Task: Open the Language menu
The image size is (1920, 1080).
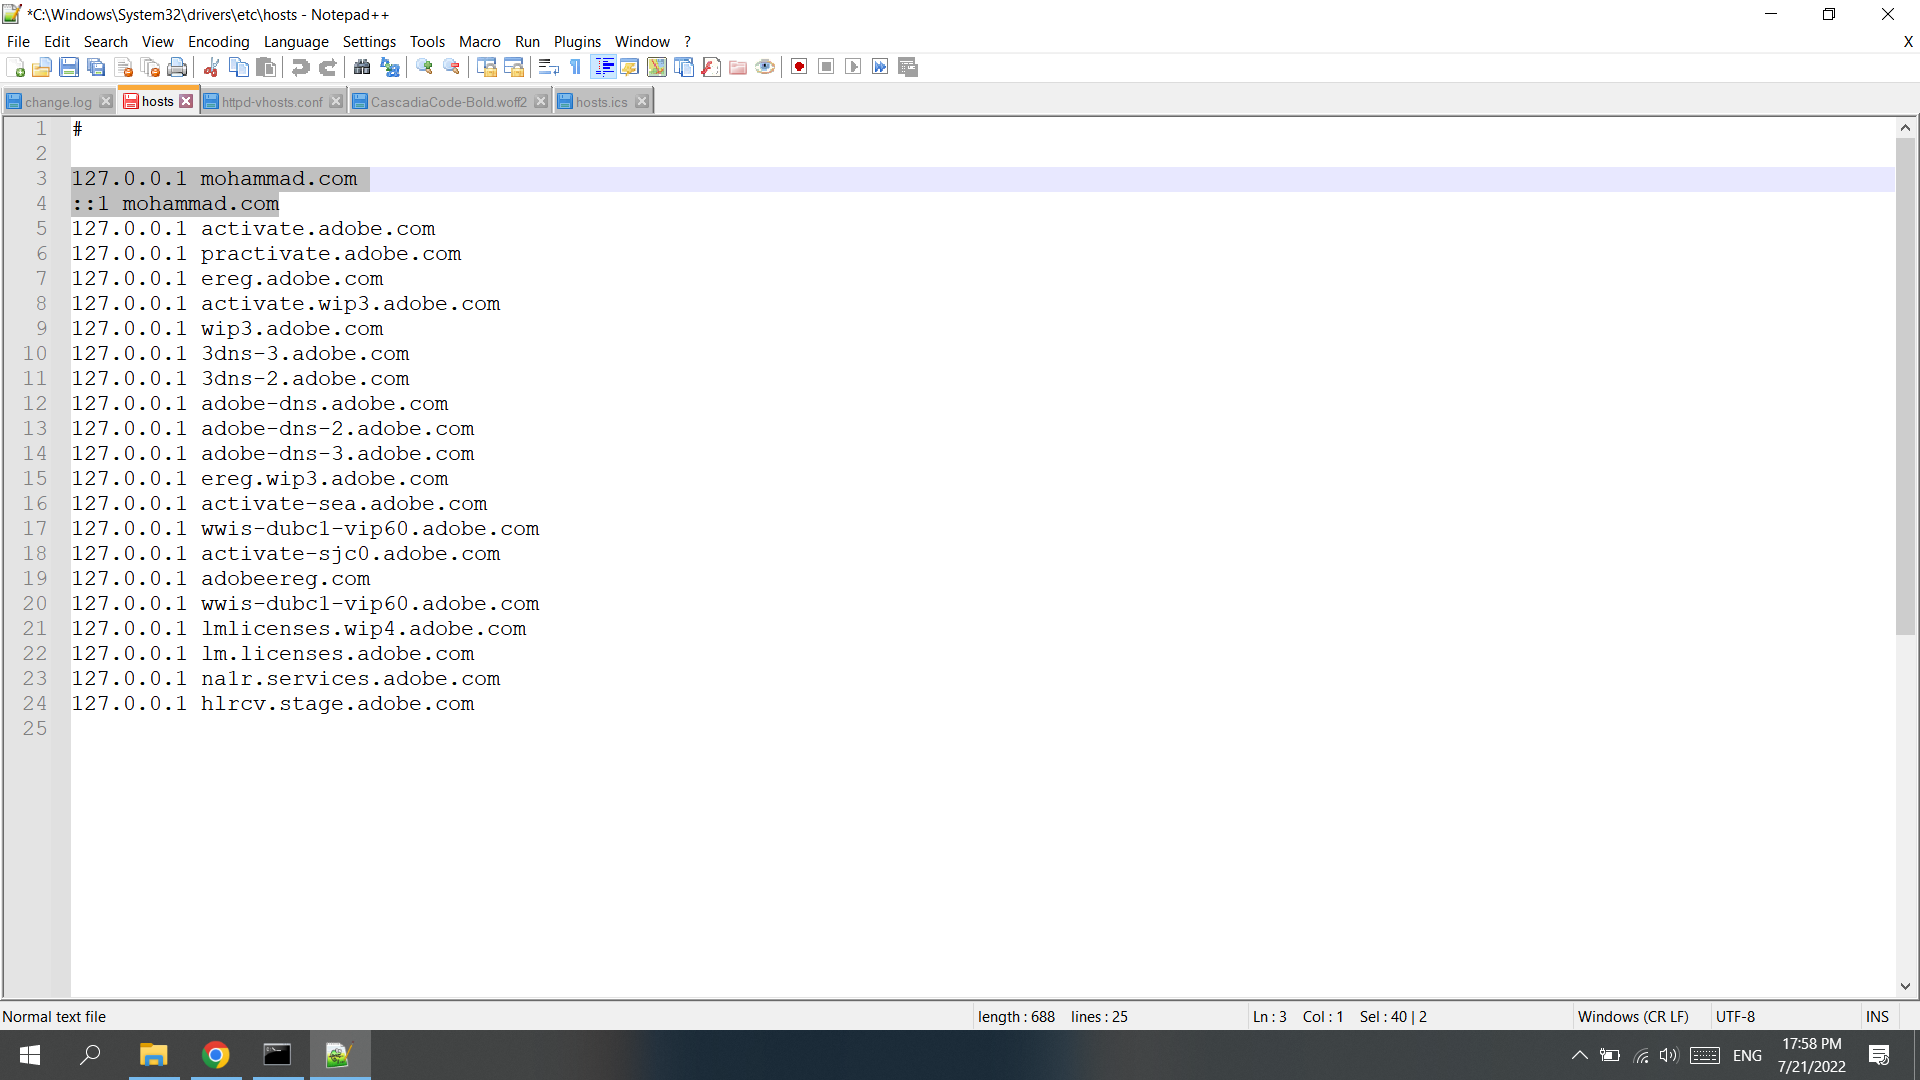Action: (x=296, y=42)
